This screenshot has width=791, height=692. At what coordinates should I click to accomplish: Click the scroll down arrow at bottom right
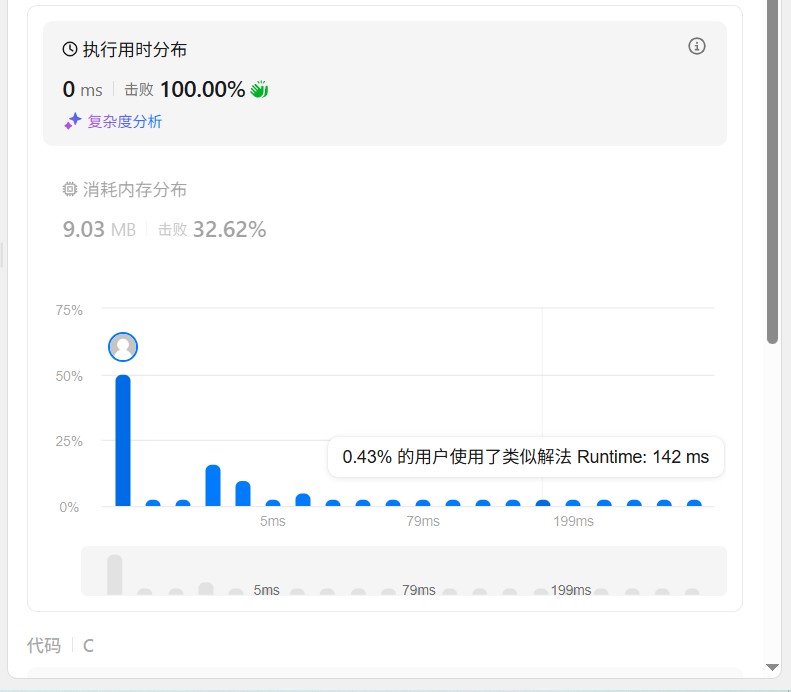[772, 667]
